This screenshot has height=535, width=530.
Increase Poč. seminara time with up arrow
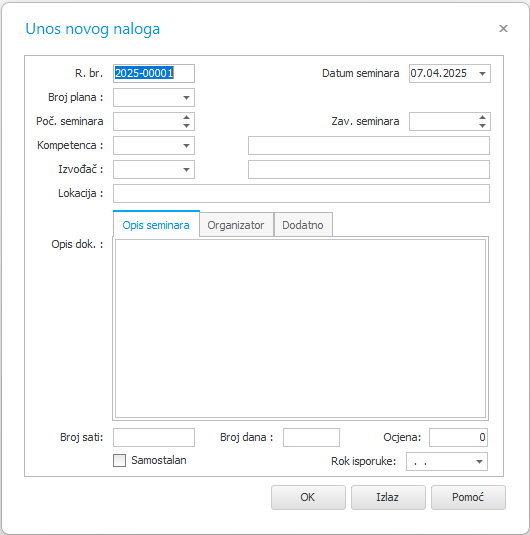(186, 117)
